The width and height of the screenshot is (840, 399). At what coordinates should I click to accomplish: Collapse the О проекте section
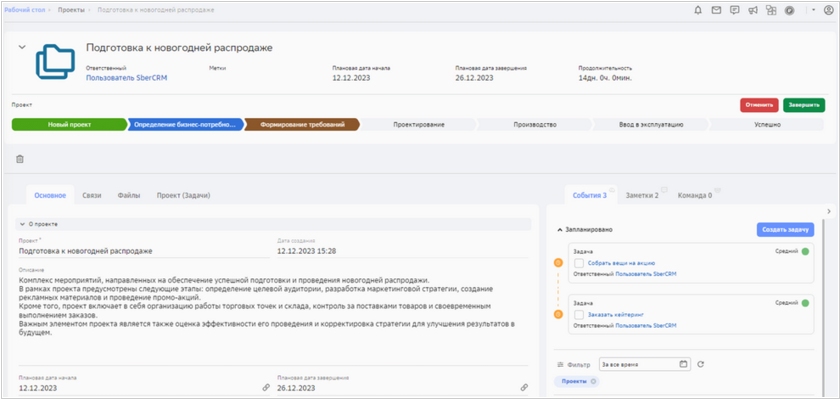click(x=22, y=224)
